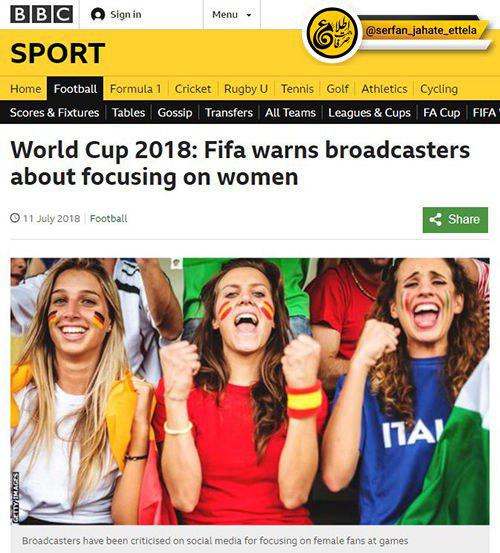The width and height of the screenshot is (500, 553).
Task: Click the share icon in the green button
Action: [435, 219]
